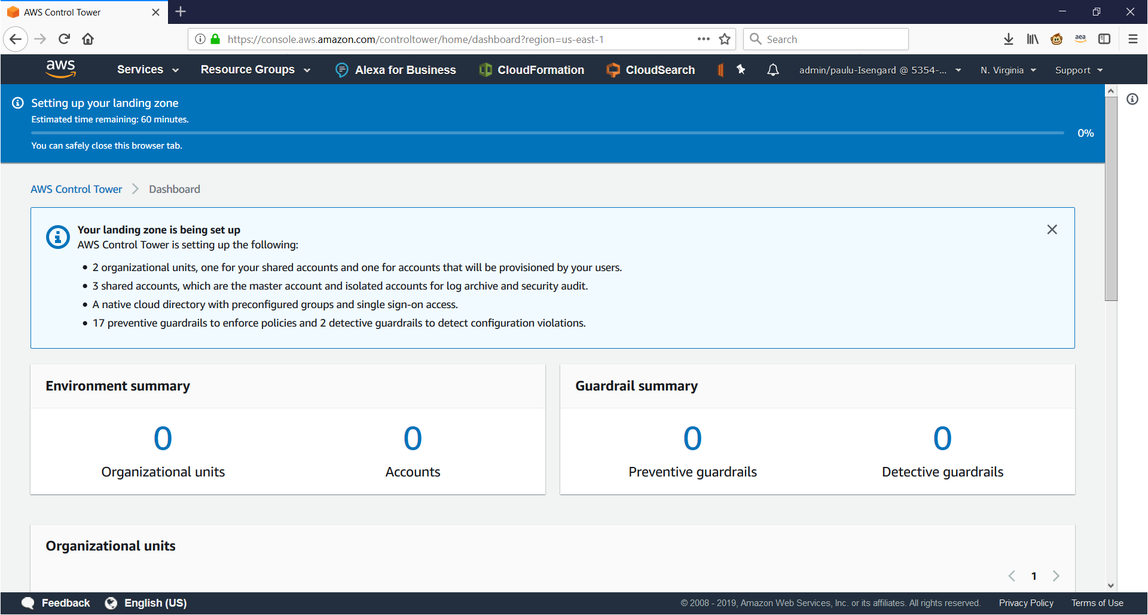This screenshot has height=615, width=1148.
Task: Click the speech bubble Feedback icon
Action: pyautogui.click(x=28, y=603)
